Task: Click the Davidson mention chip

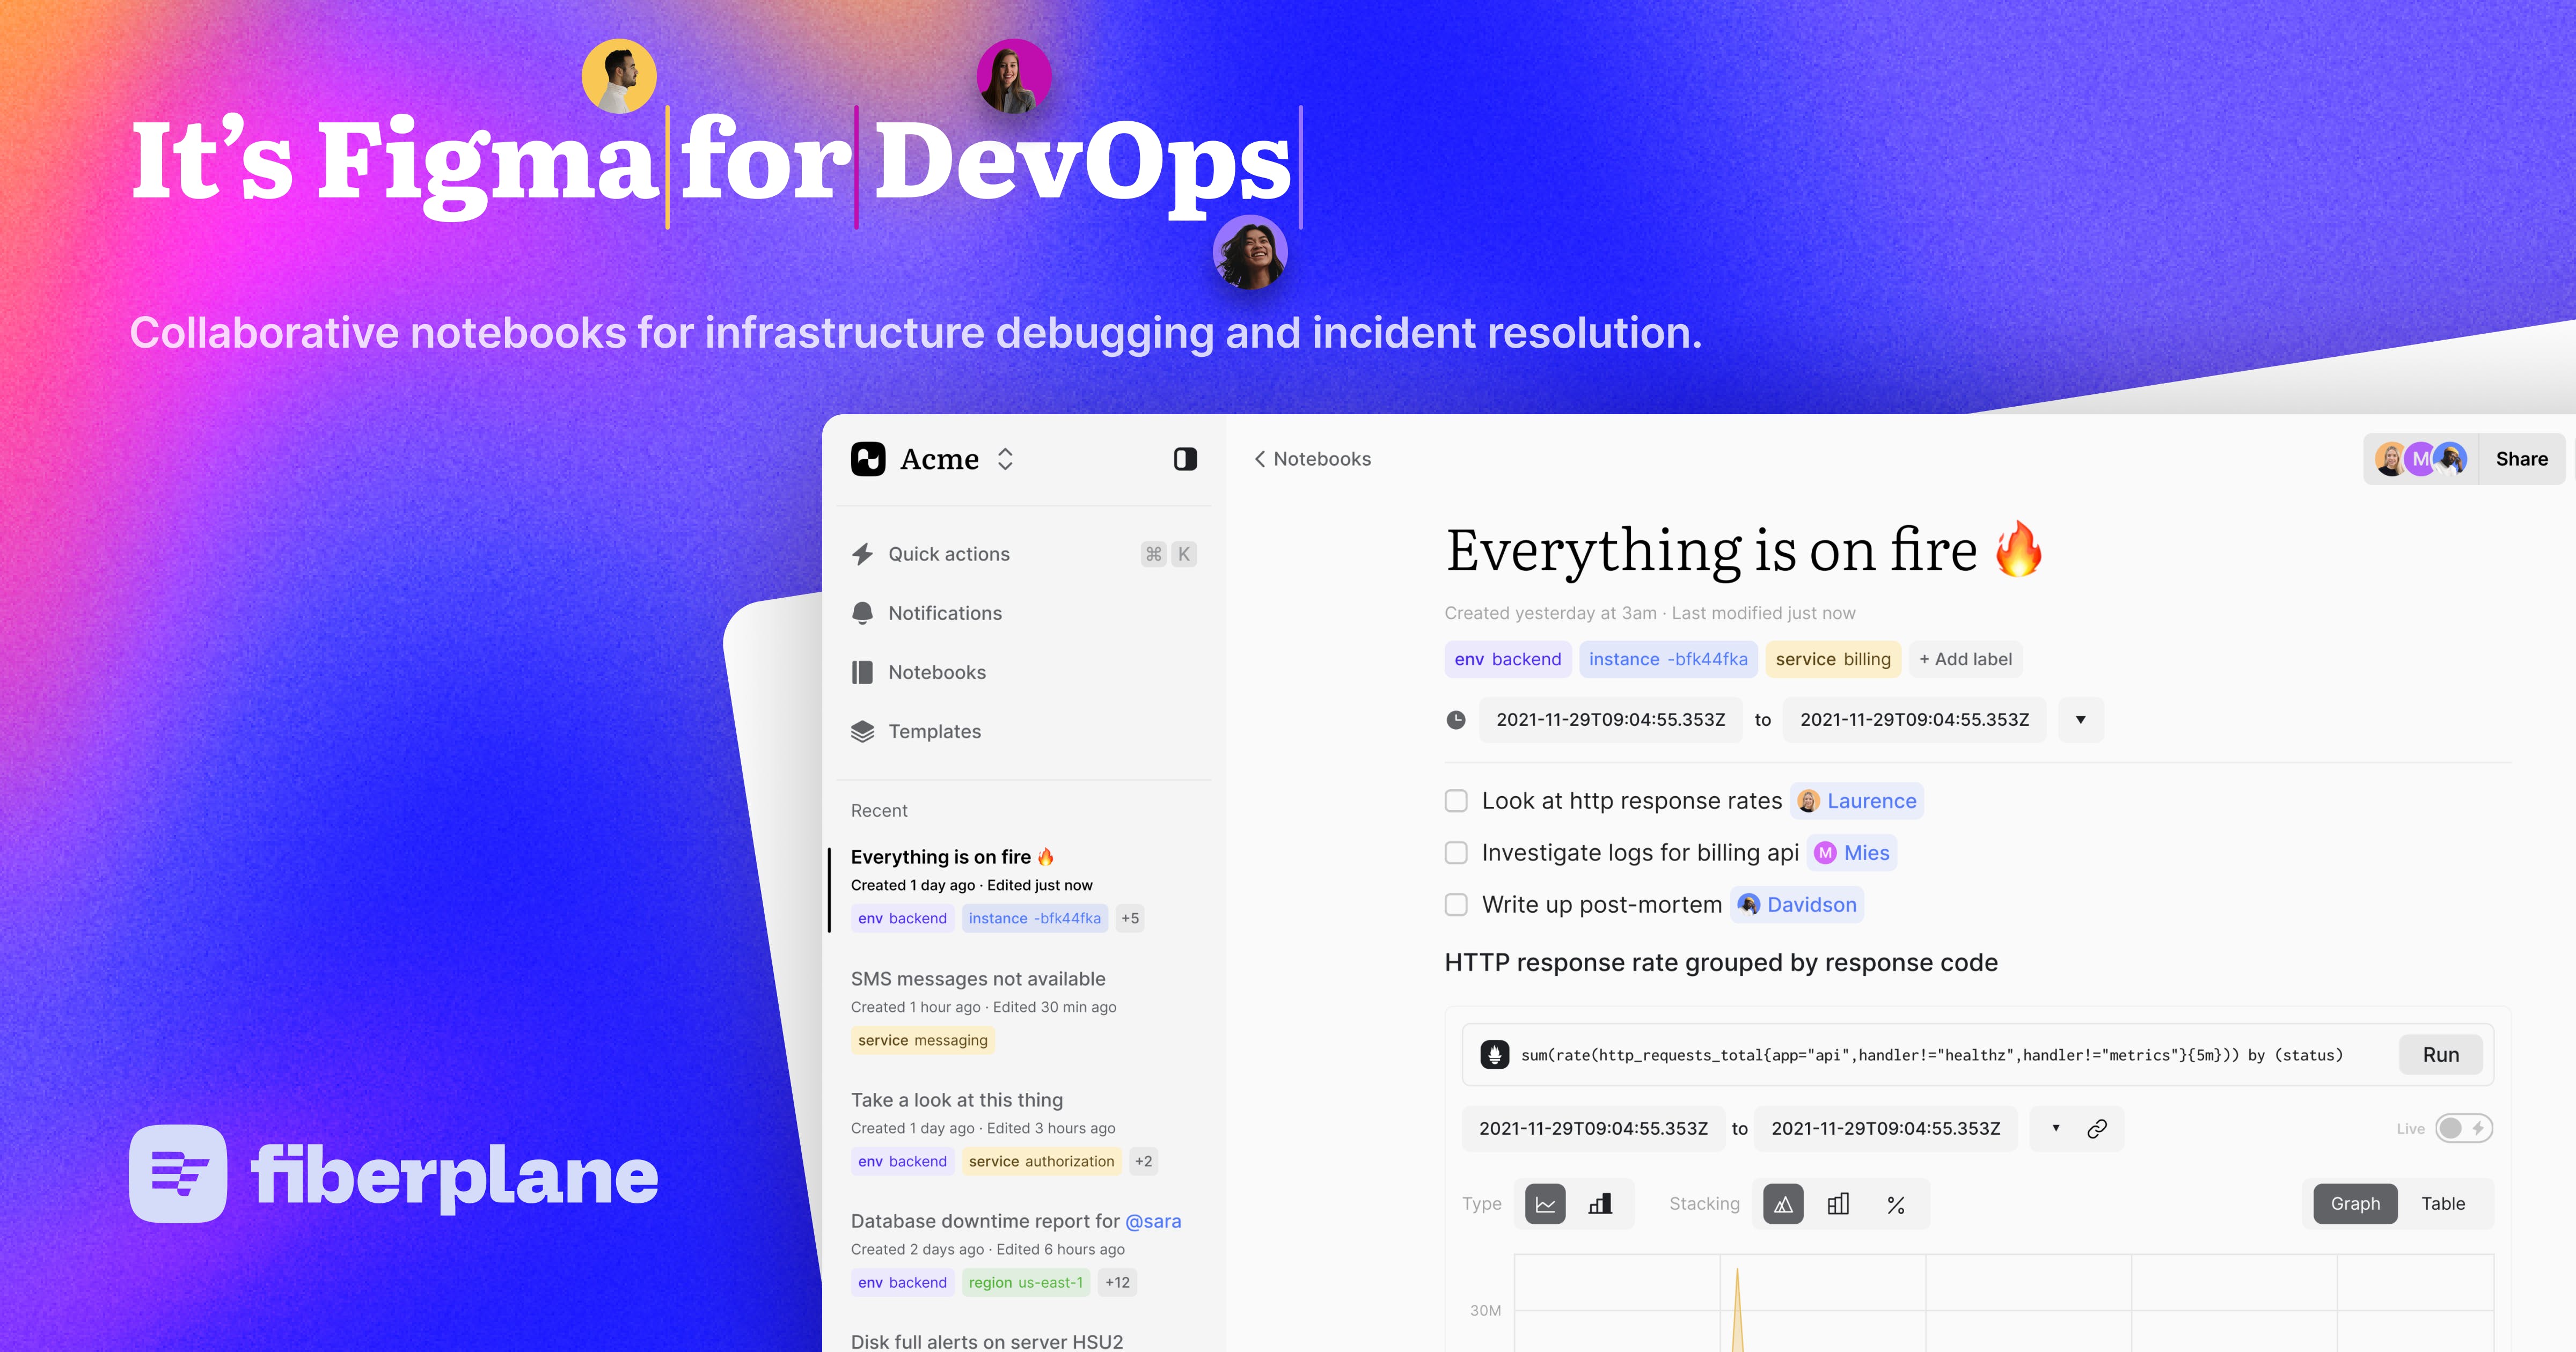Action: click(x=1797, y=905)
